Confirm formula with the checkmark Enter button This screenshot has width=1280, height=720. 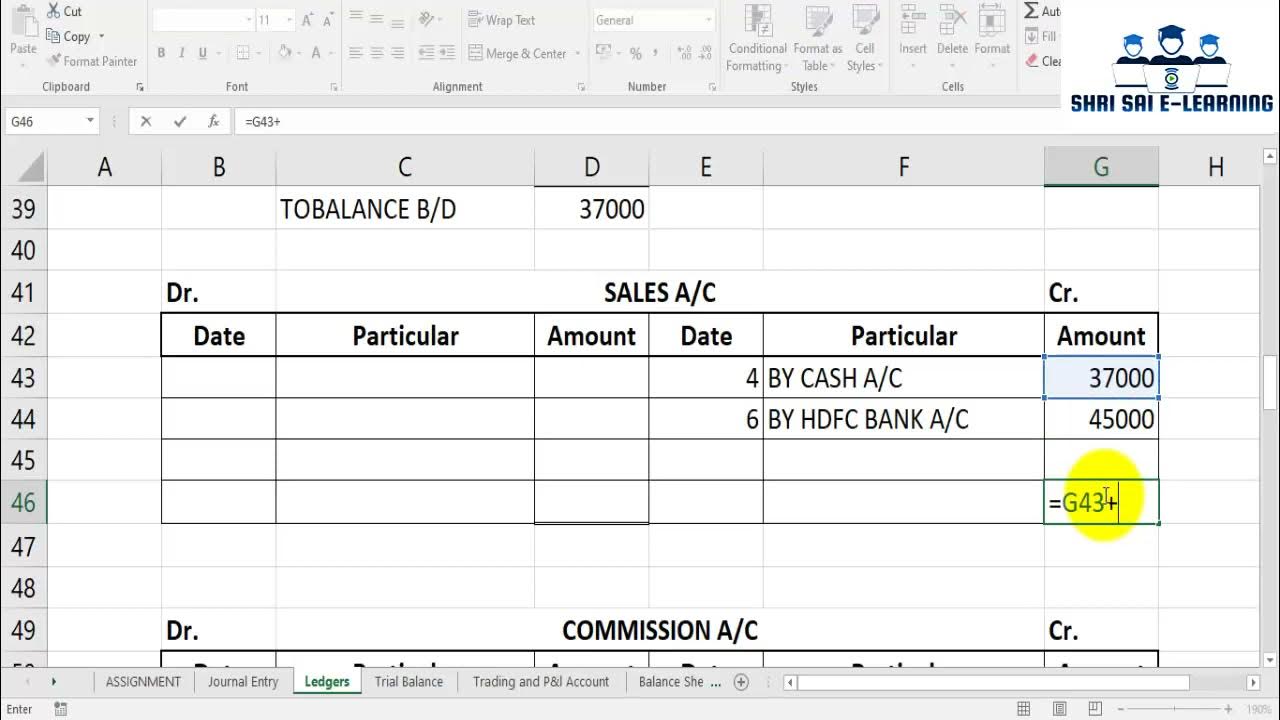(180, 121)
